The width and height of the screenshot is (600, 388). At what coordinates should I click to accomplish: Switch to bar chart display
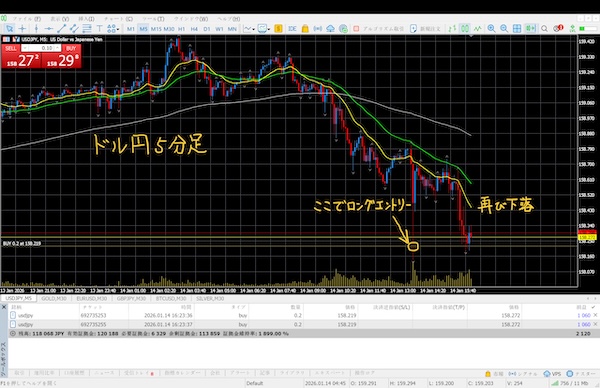tap(452, 29)
